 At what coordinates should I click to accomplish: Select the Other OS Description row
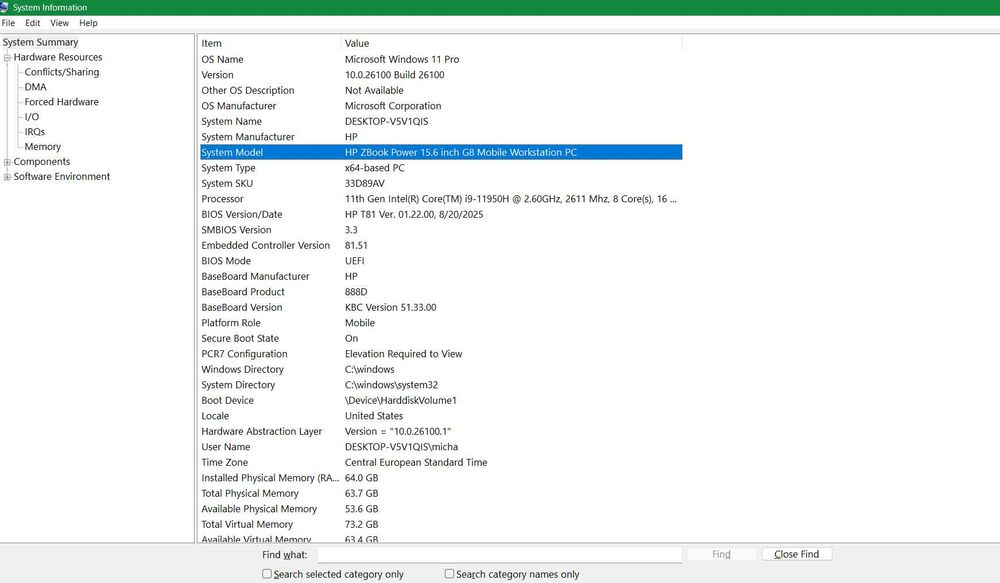(x=441, y=91)
